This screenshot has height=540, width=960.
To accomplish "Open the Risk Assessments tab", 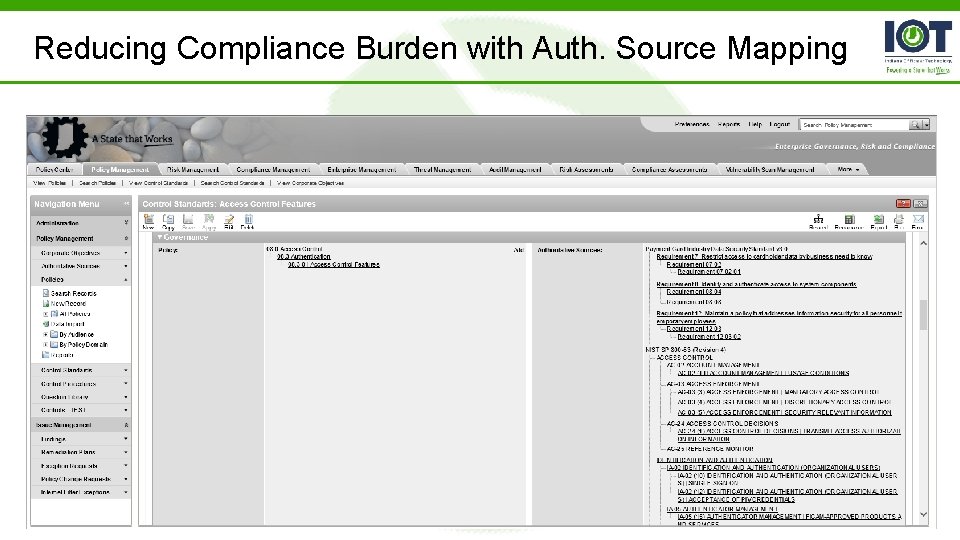I will click(x=586, y=170).
